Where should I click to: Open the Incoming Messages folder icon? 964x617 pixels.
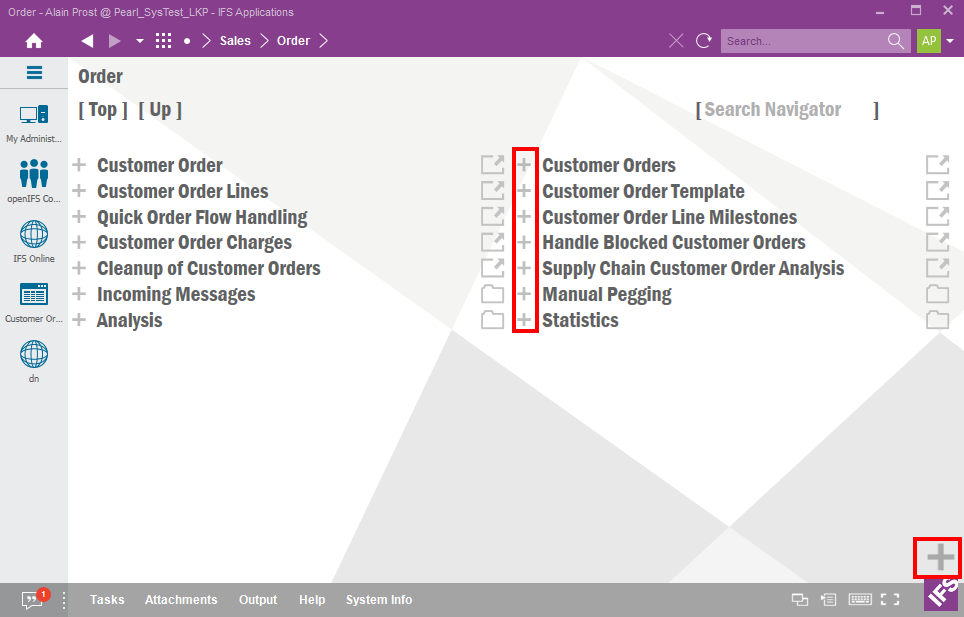tap(492, 294)
